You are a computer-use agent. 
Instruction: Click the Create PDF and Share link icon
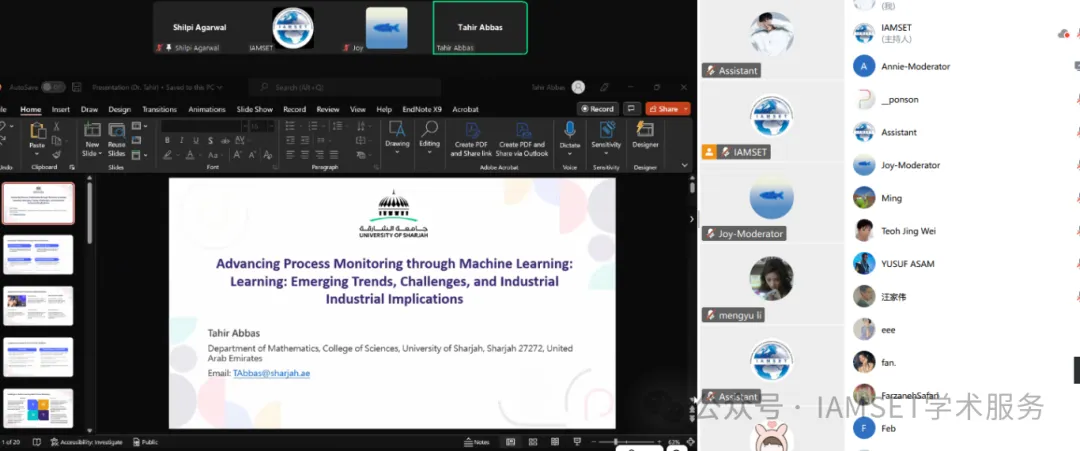(472, 130)
